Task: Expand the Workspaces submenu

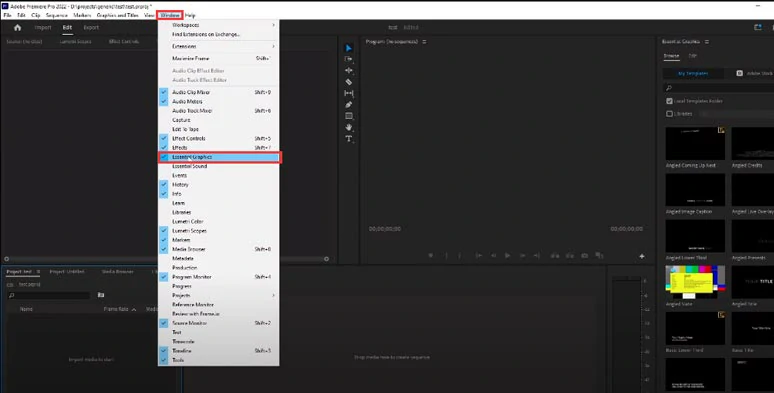Action: pos(219,25)
